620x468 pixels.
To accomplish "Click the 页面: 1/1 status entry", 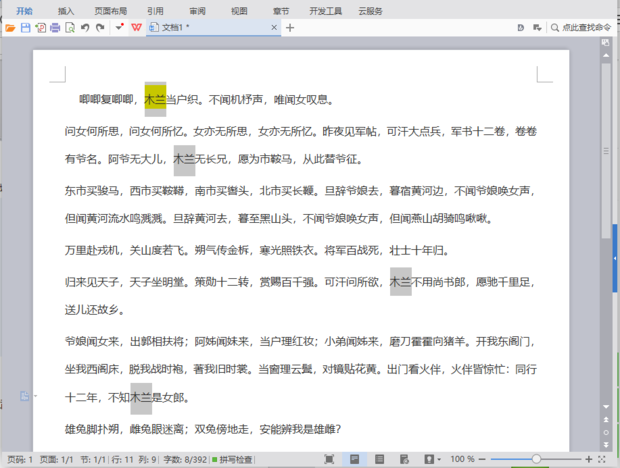I will [56, 459].
